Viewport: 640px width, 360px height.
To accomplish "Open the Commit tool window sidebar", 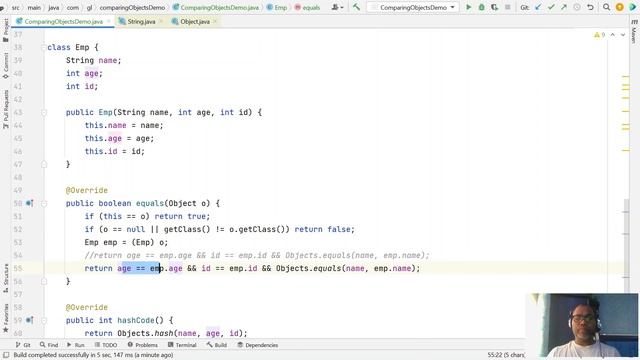I will (x=6, y=65).
